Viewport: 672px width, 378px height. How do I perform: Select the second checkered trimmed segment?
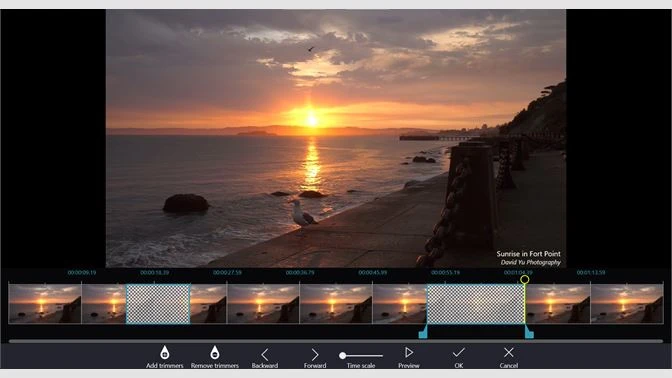pyautogui.click(x=476, y=303)
